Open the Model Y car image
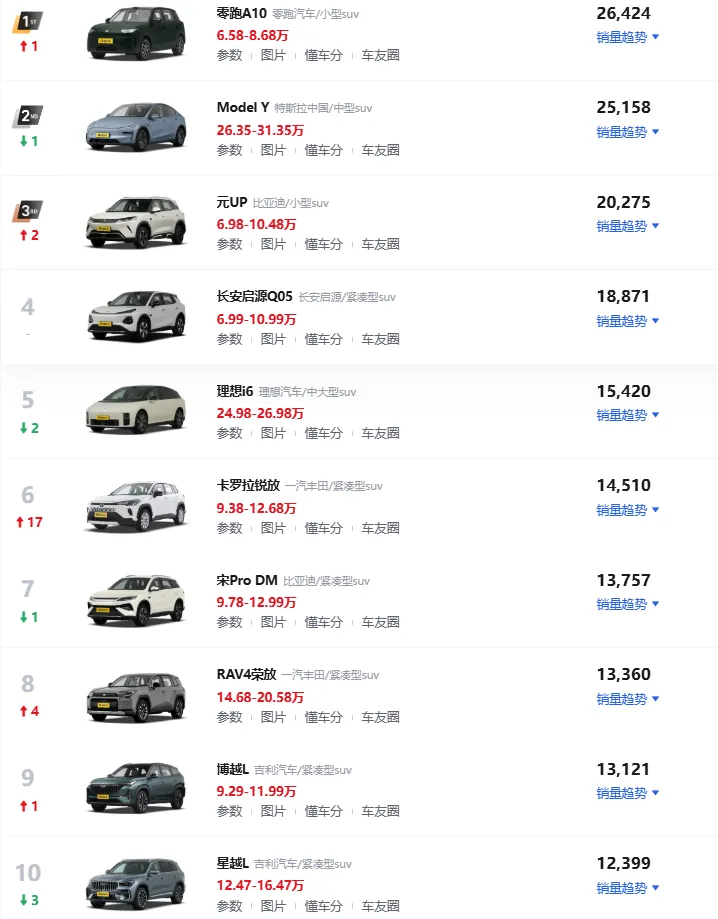 (136, 127)
